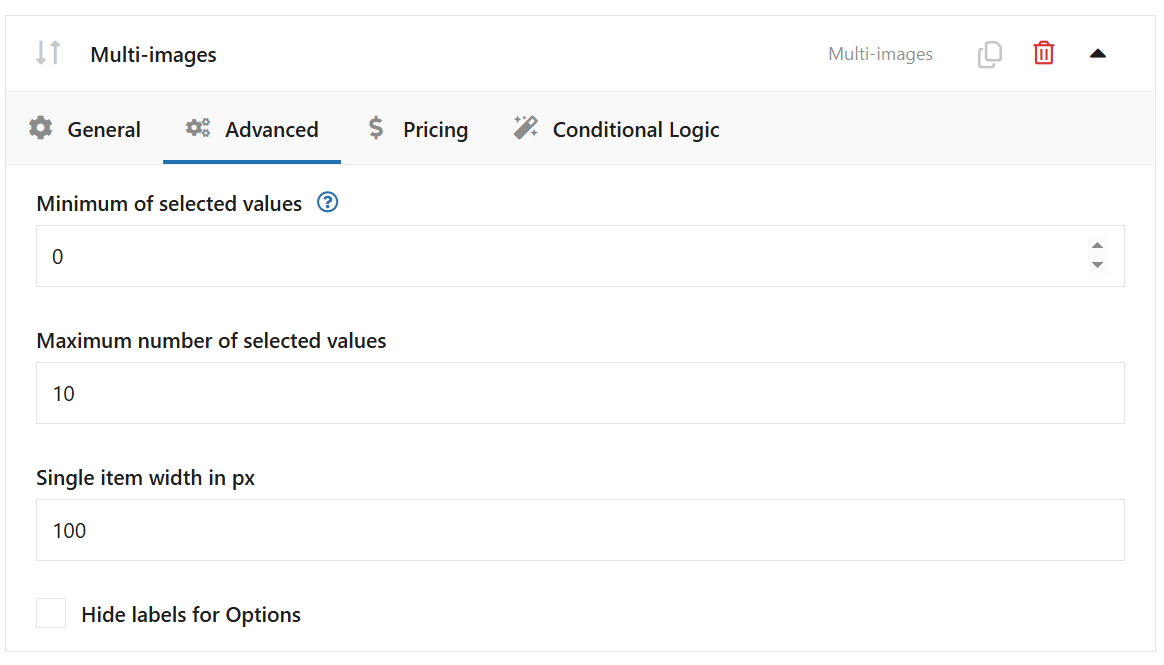The height and width of the screenshot is (665, 1164).
Task: Switch to the General tab
Action: tap(104, 129)
